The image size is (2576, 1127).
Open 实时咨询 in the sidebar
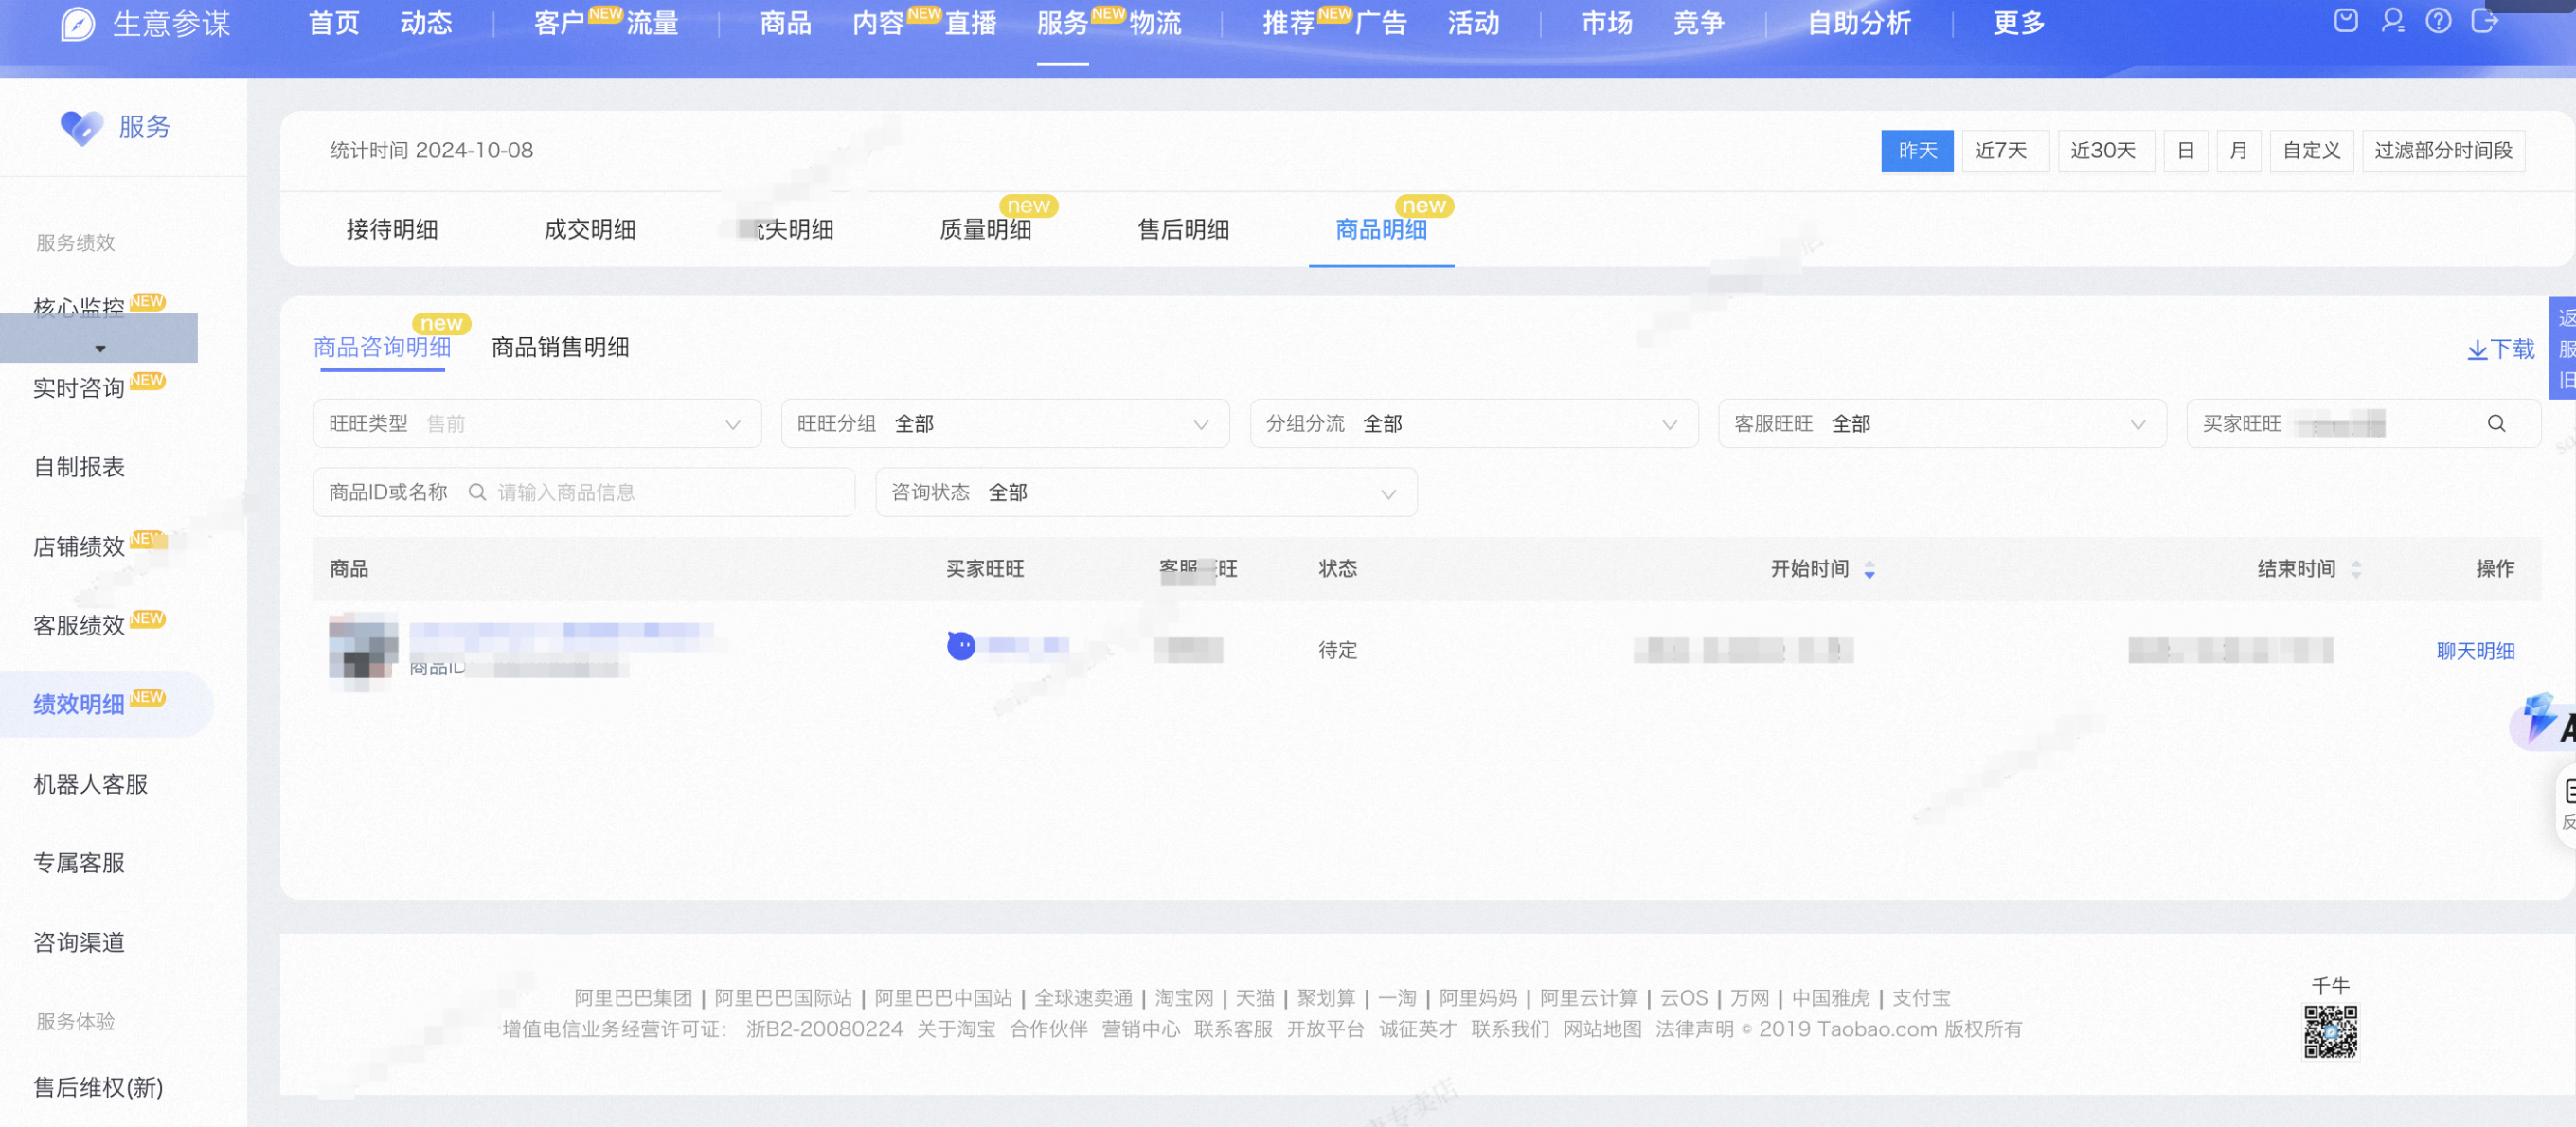[79, 388]
